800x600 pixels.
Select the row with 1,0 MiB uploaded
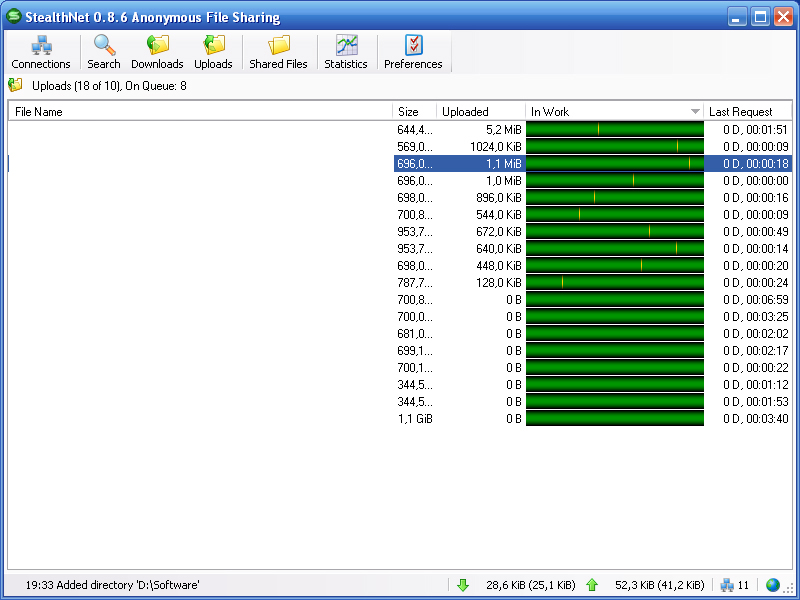[x=400, y=181]
